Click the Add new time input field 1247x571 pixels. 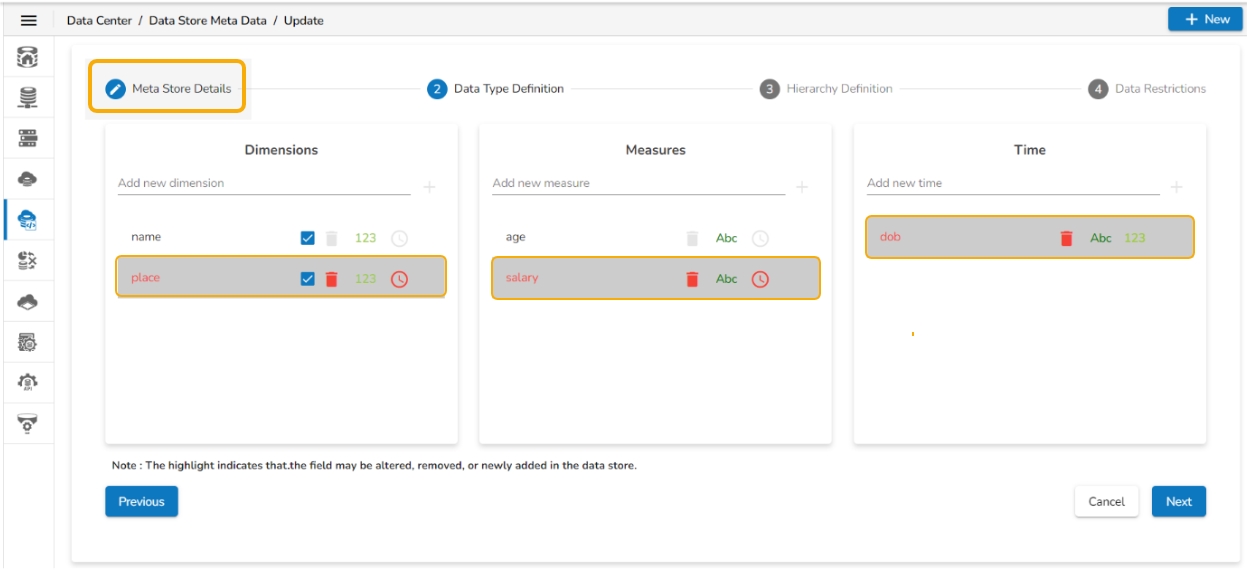(1012, 184)
